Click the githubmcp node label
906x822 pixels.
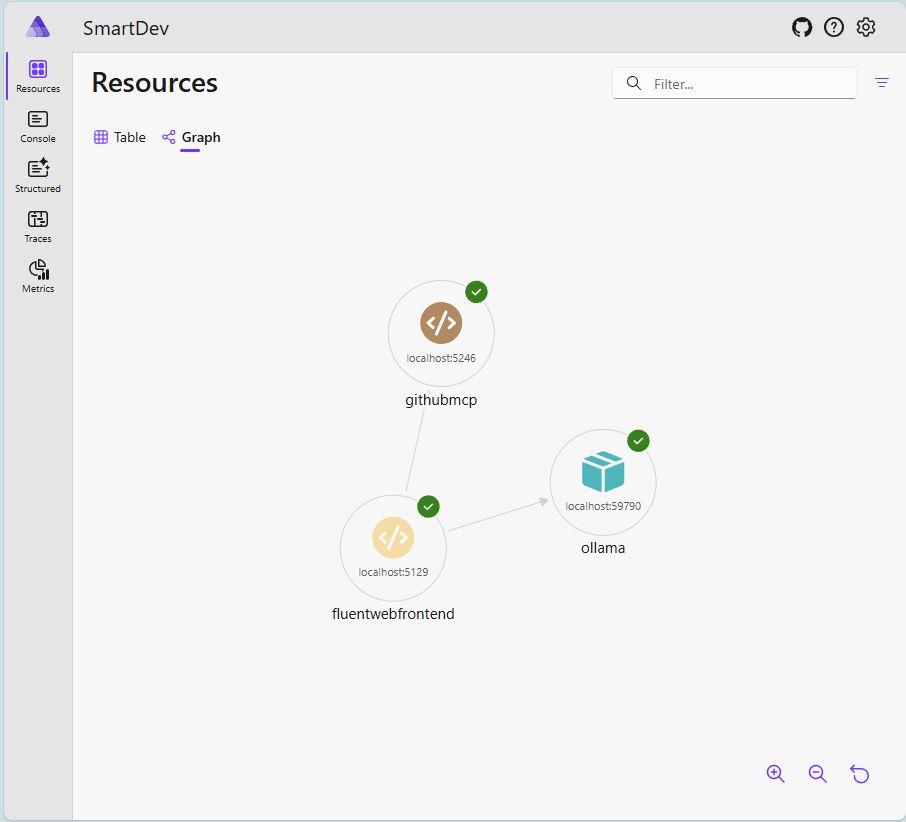(x=441, y=400)
